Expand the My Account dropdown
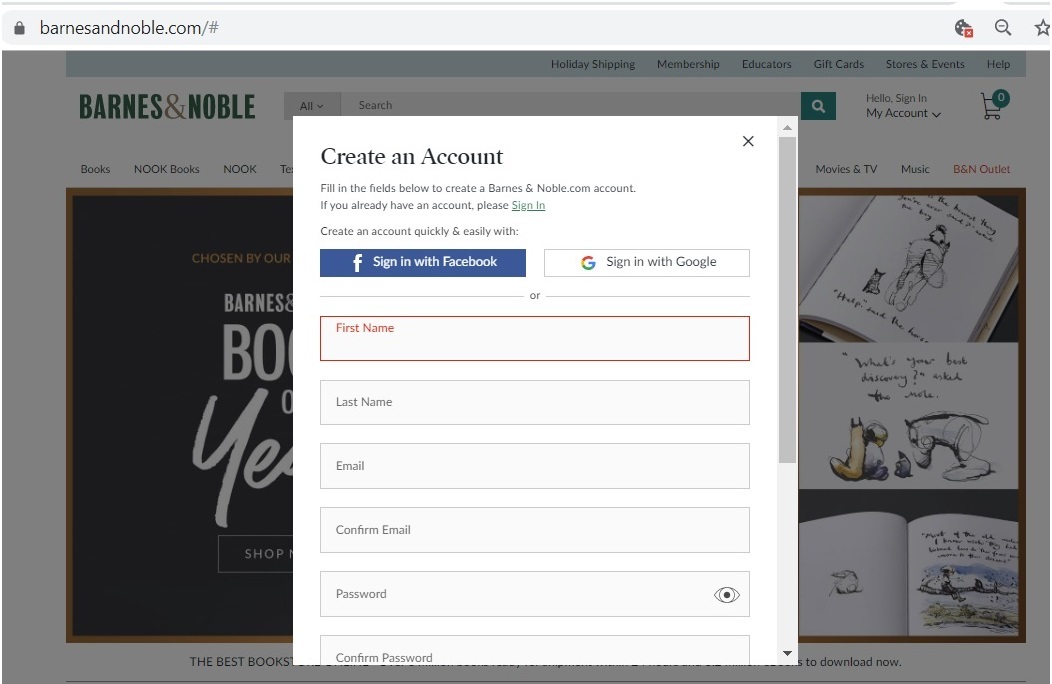This screenshot has width=1052, height=684. tap(903, 113)
